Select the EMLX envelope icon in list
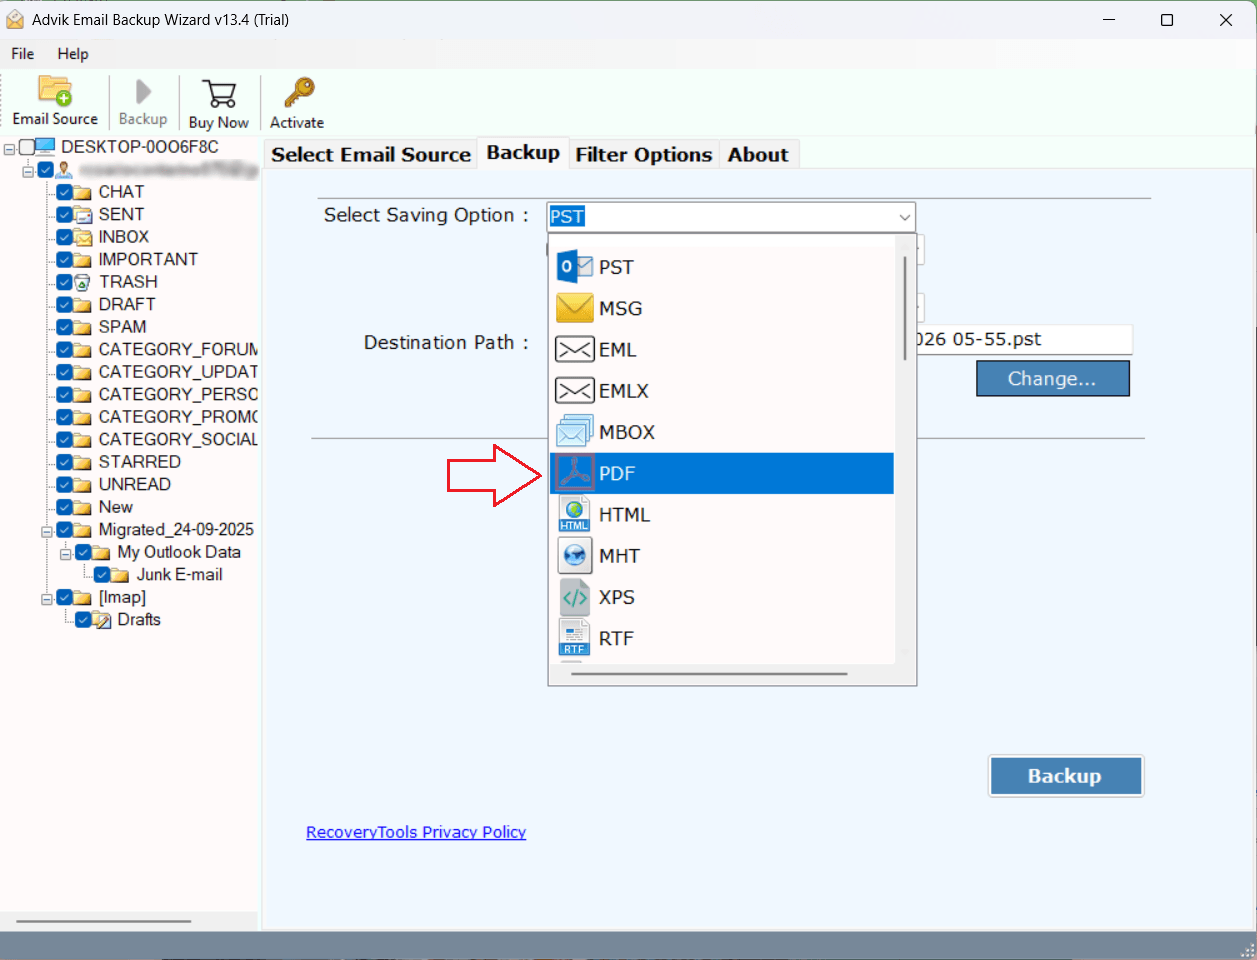Screen dimensions: 1257x960 pyautogui.click(x=575, y=391)
